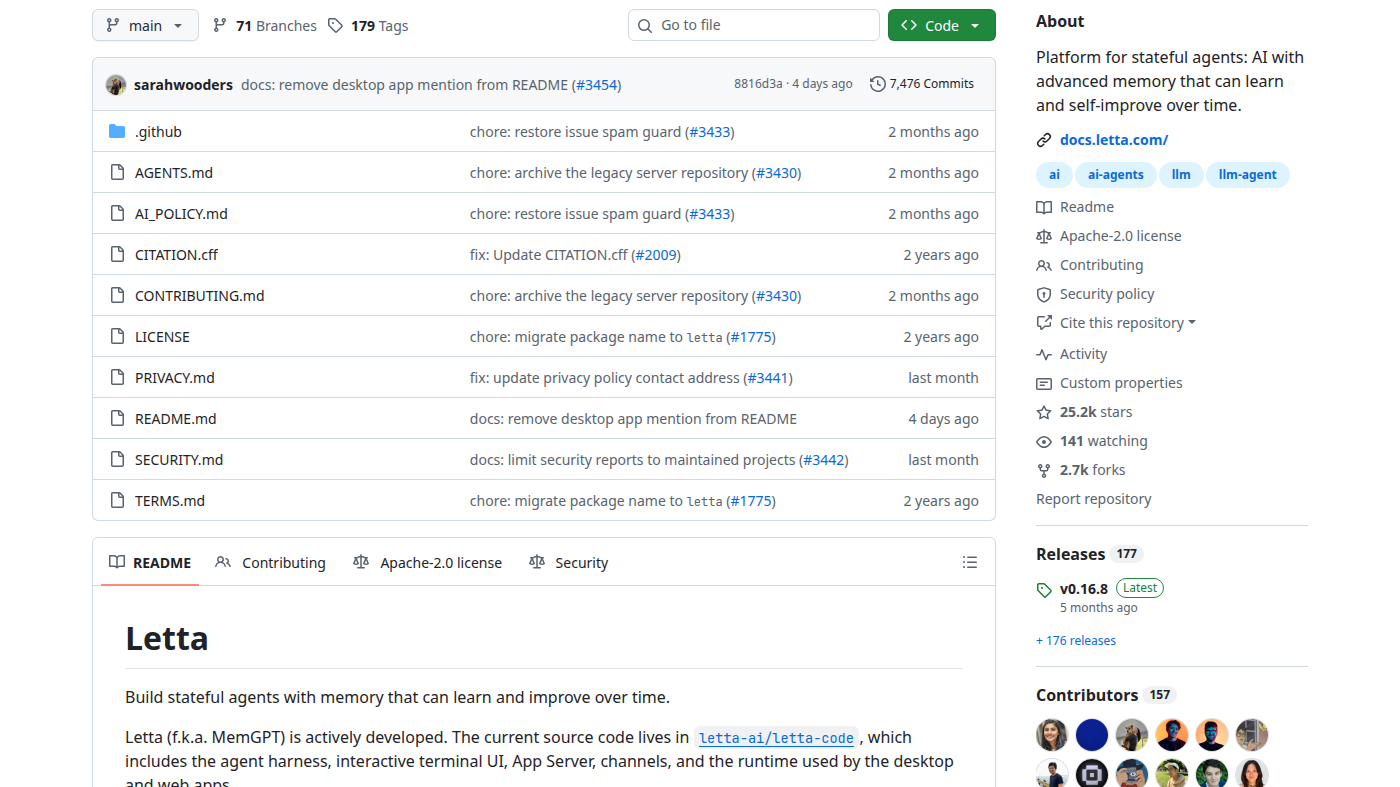Click the ai-agents topic tag
Viewport: 1400px width, 787px height.
click(x=1116, y=175)
